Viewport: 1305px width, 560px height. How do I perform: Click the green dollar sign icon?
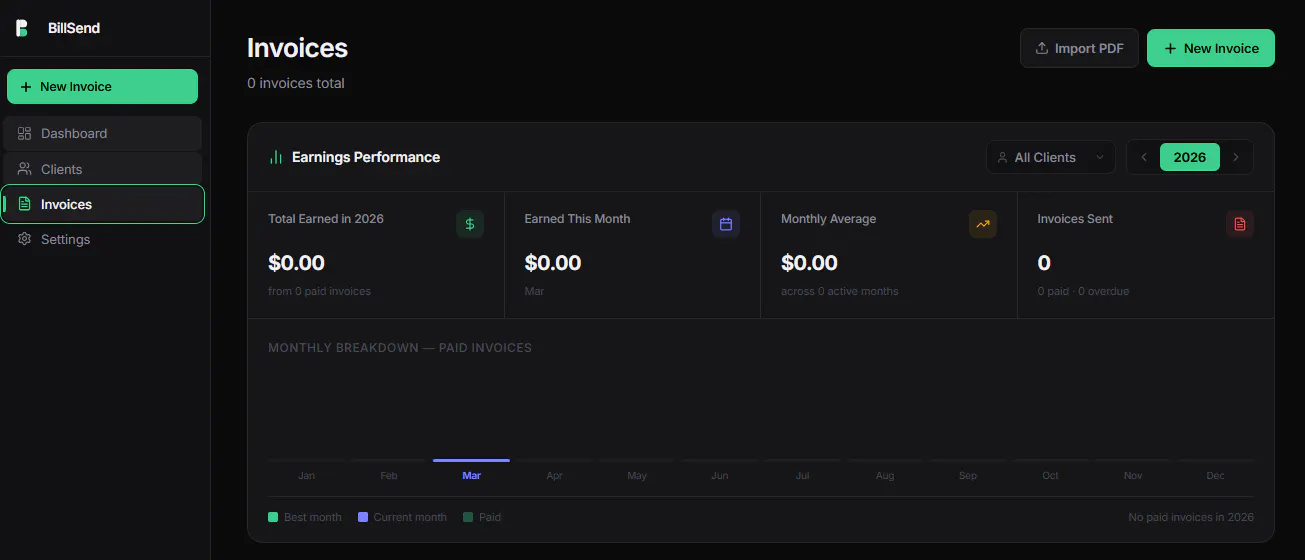[470, 224]
